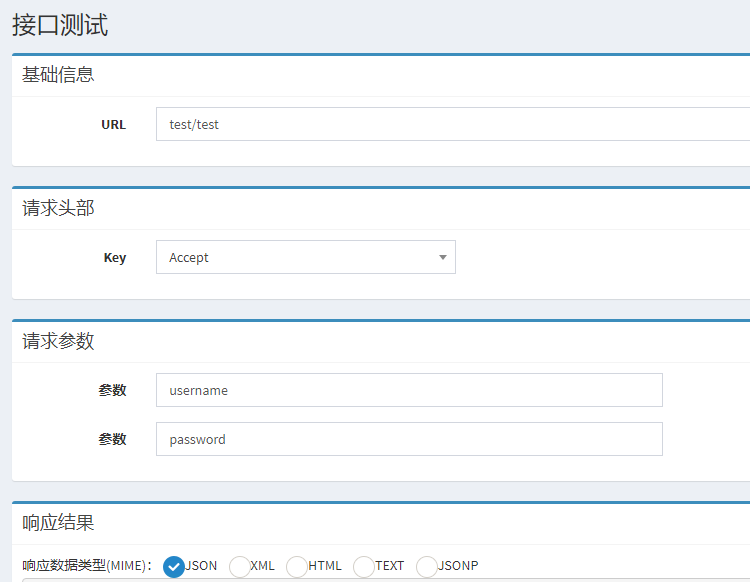Screen dimensions: 750x582
Task: Click the 响应数据类型(MIME) label
Action: point(87,566)
